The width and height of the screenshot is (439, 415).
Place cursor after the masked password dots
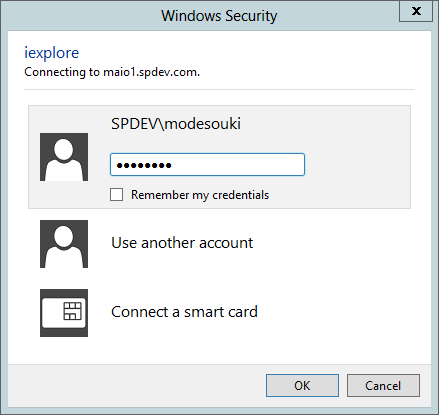pos(174,165)
